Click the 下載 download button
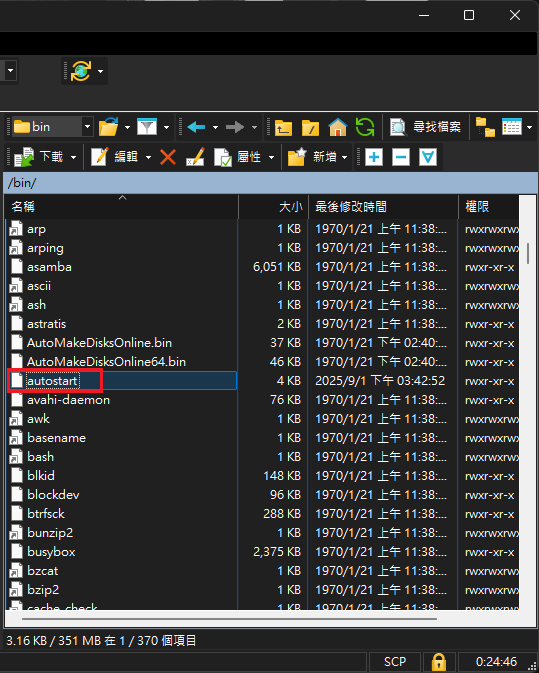The width and height of the screenshot is (539, 673). click(39, 157)
